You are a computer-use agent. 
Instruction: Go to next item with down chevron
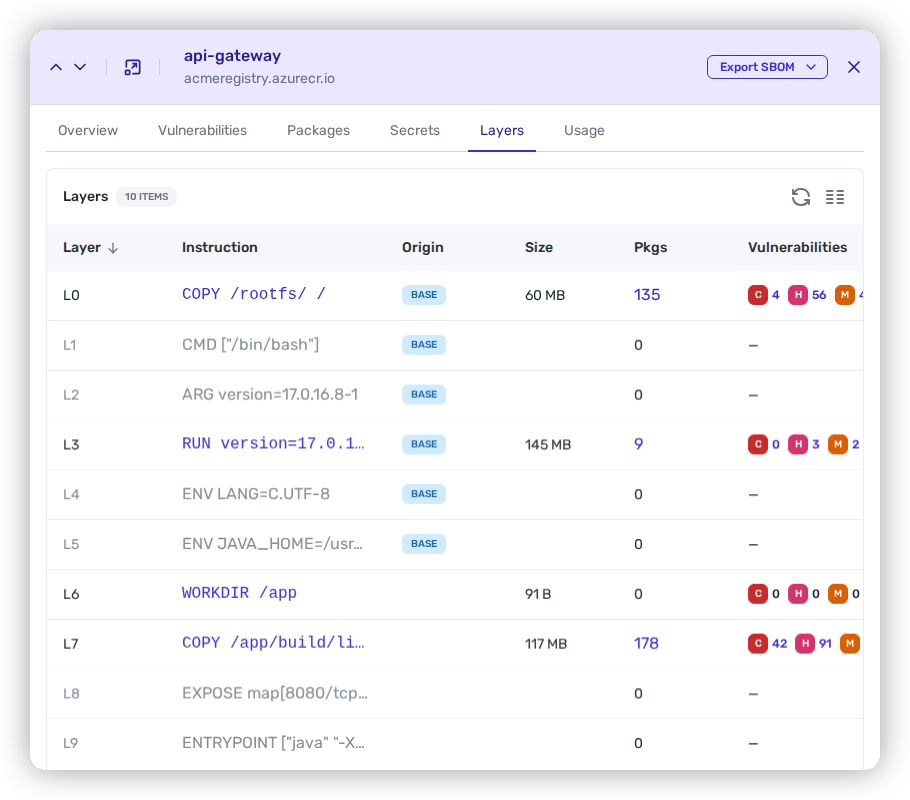tap(80, 67)
